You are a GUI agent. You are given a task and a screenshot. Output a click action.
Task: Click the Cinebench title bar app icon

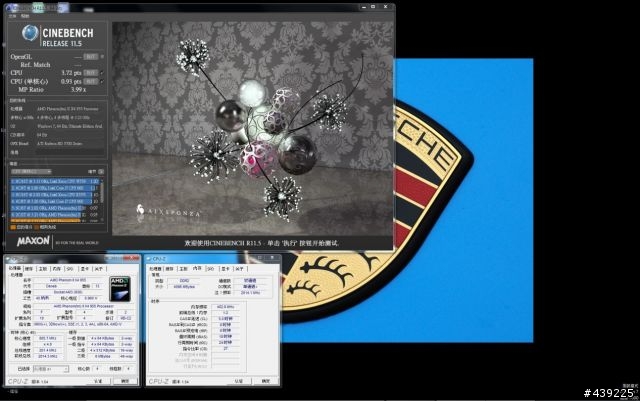tap(9, 8)
